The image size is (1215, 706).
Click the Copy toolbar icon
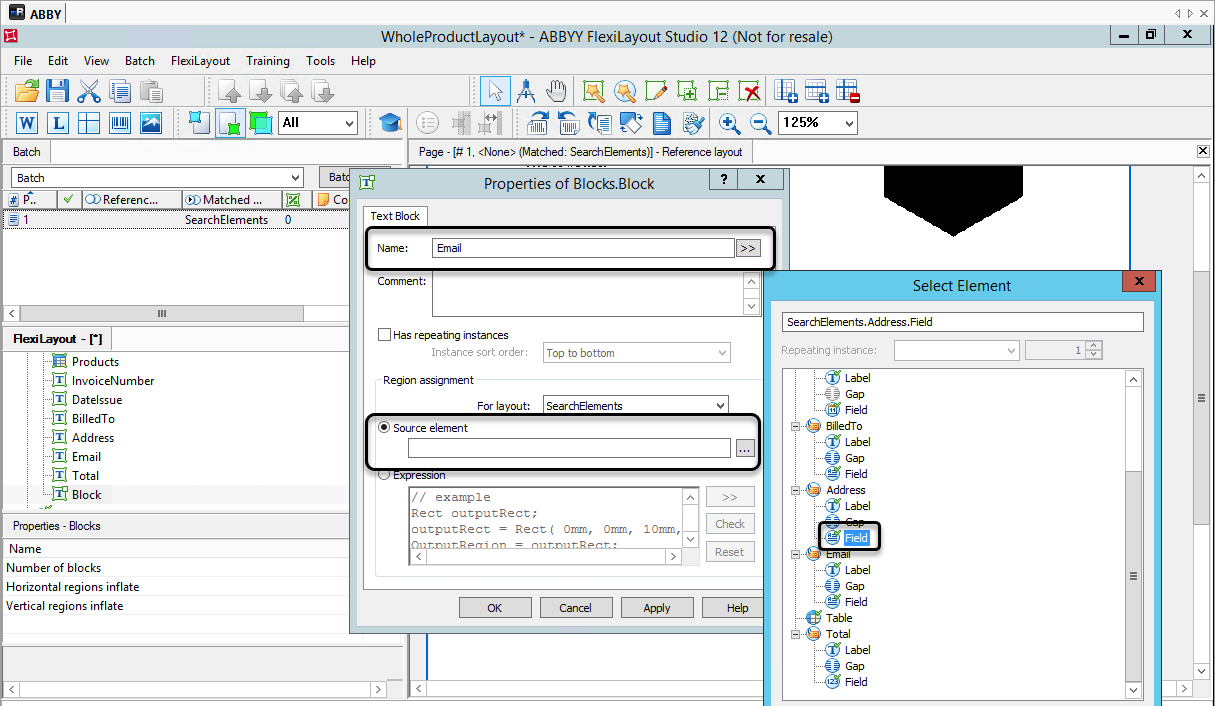[120, 92]
